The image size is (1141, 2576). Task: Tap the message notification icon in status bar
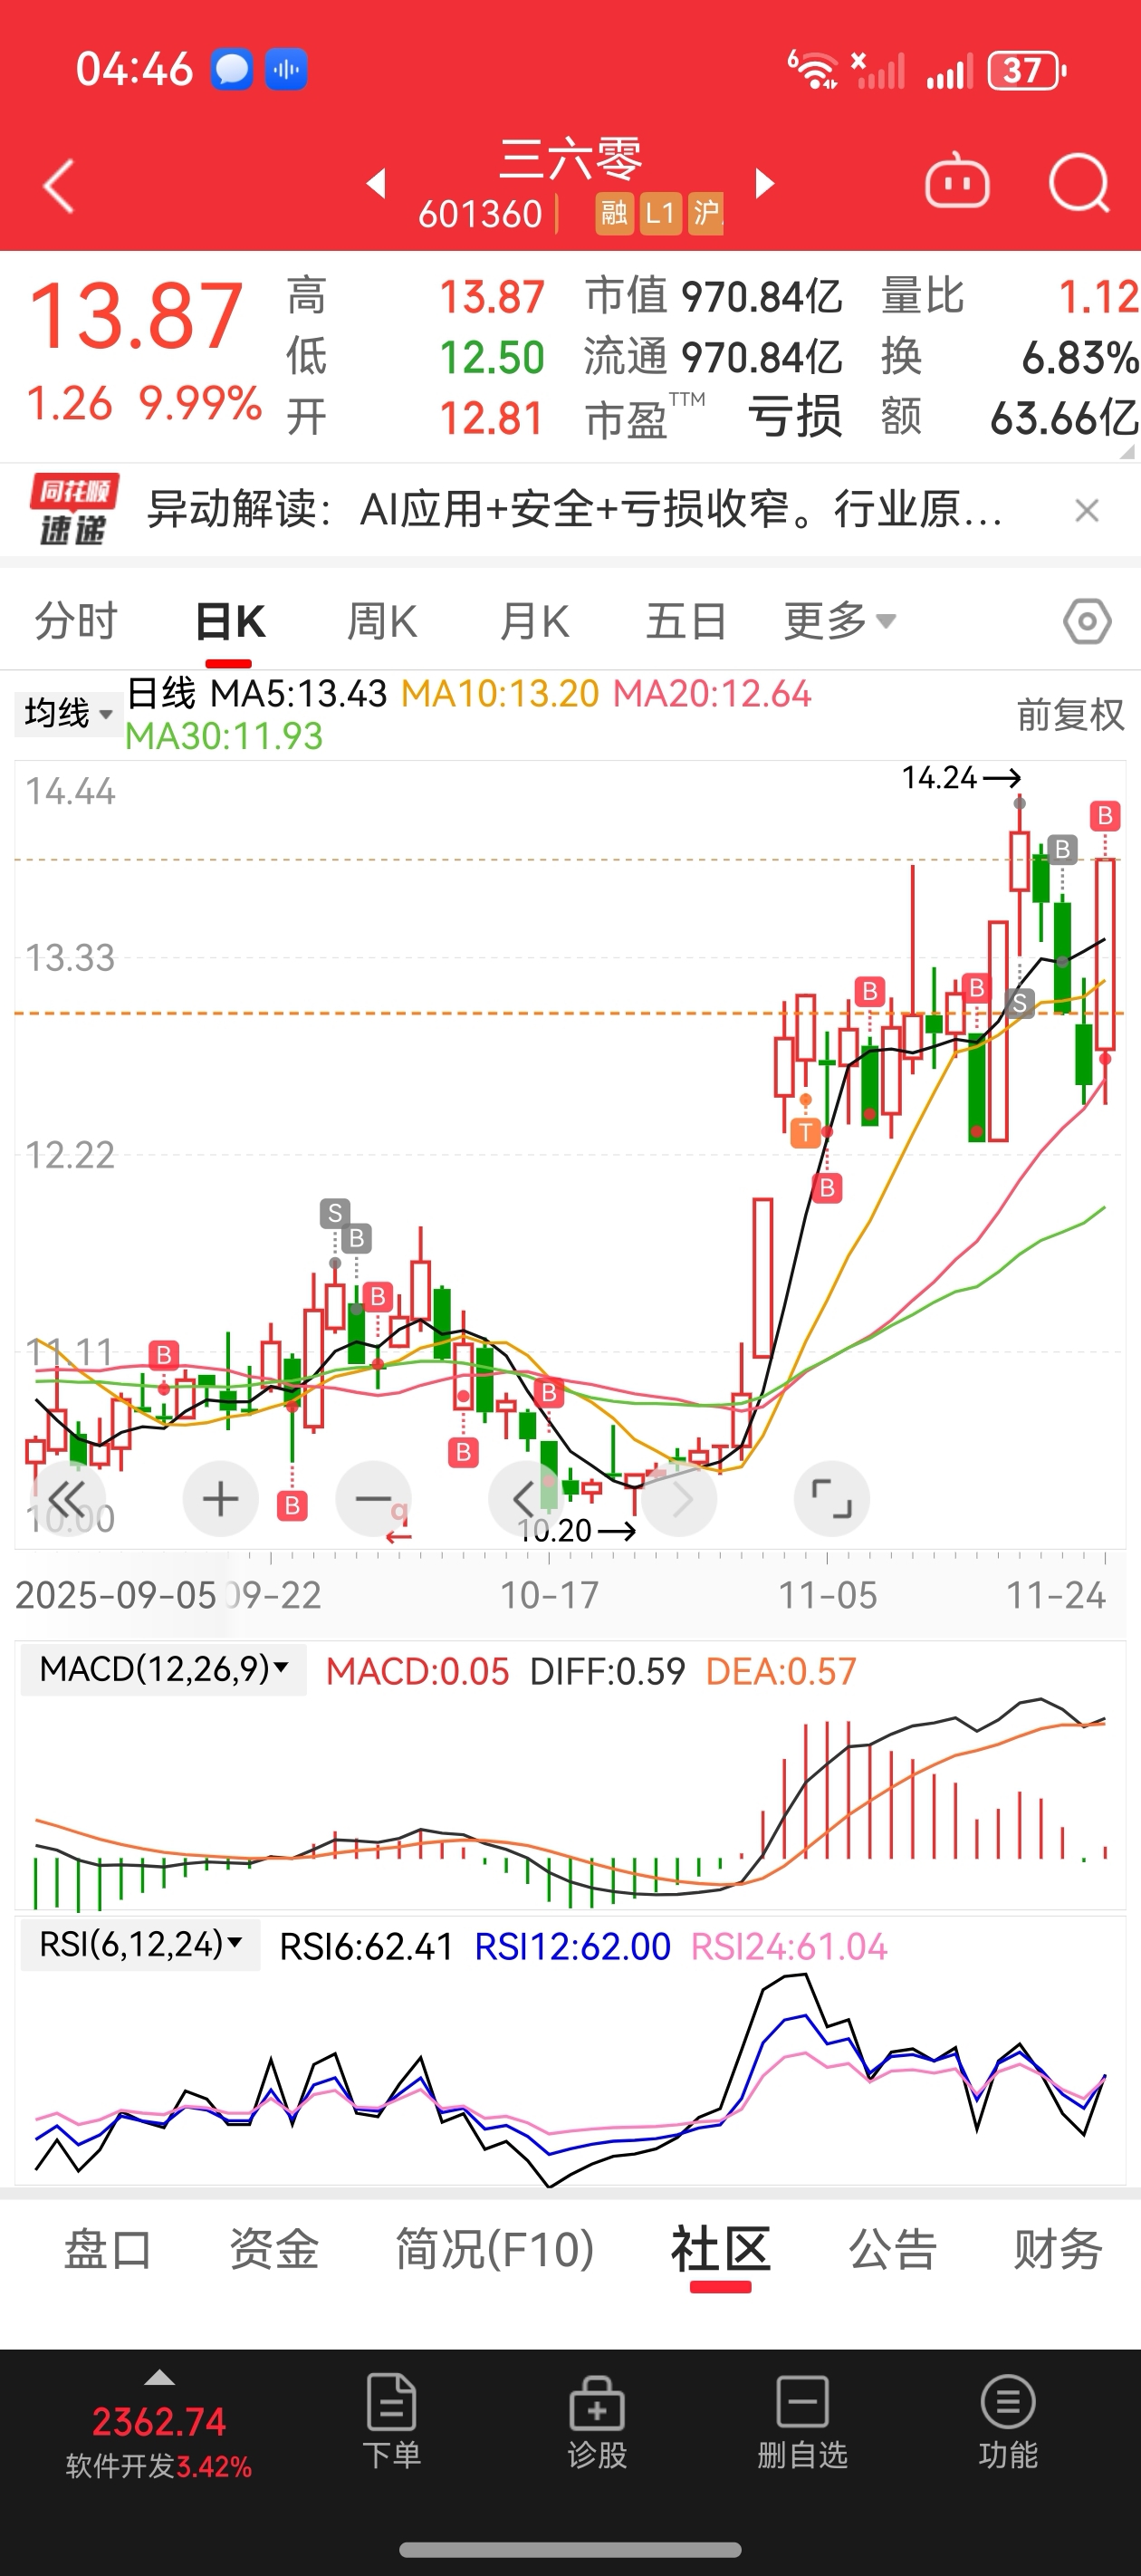(231, 70)
